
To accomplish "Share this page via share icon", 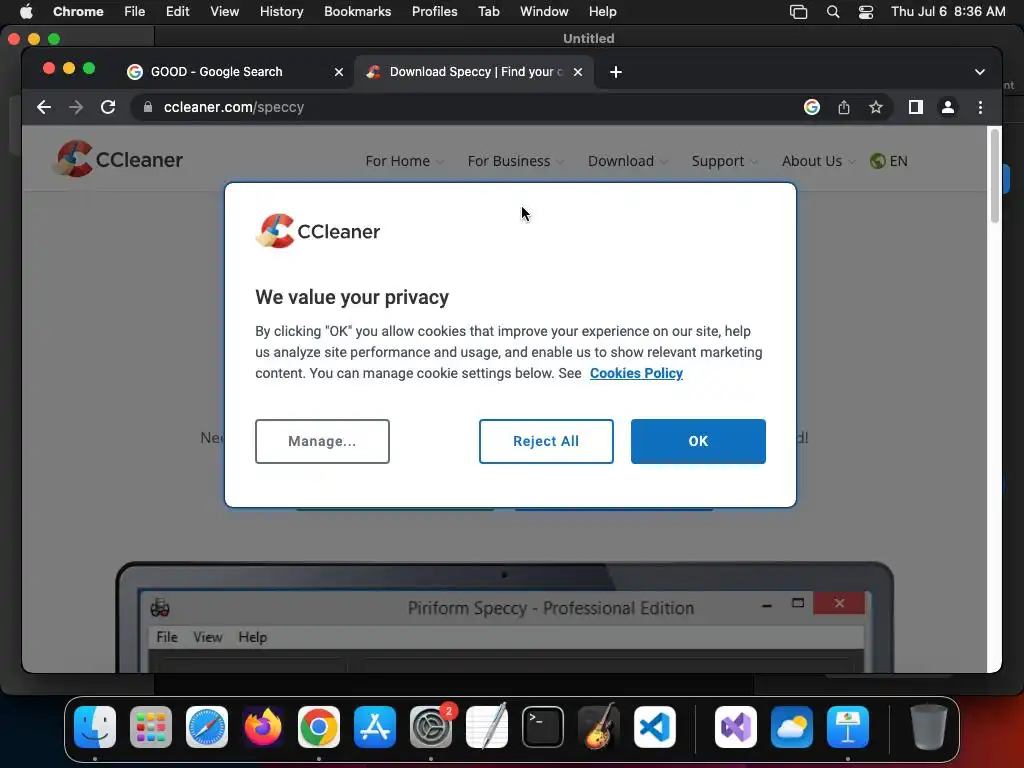I will [844, 107].
